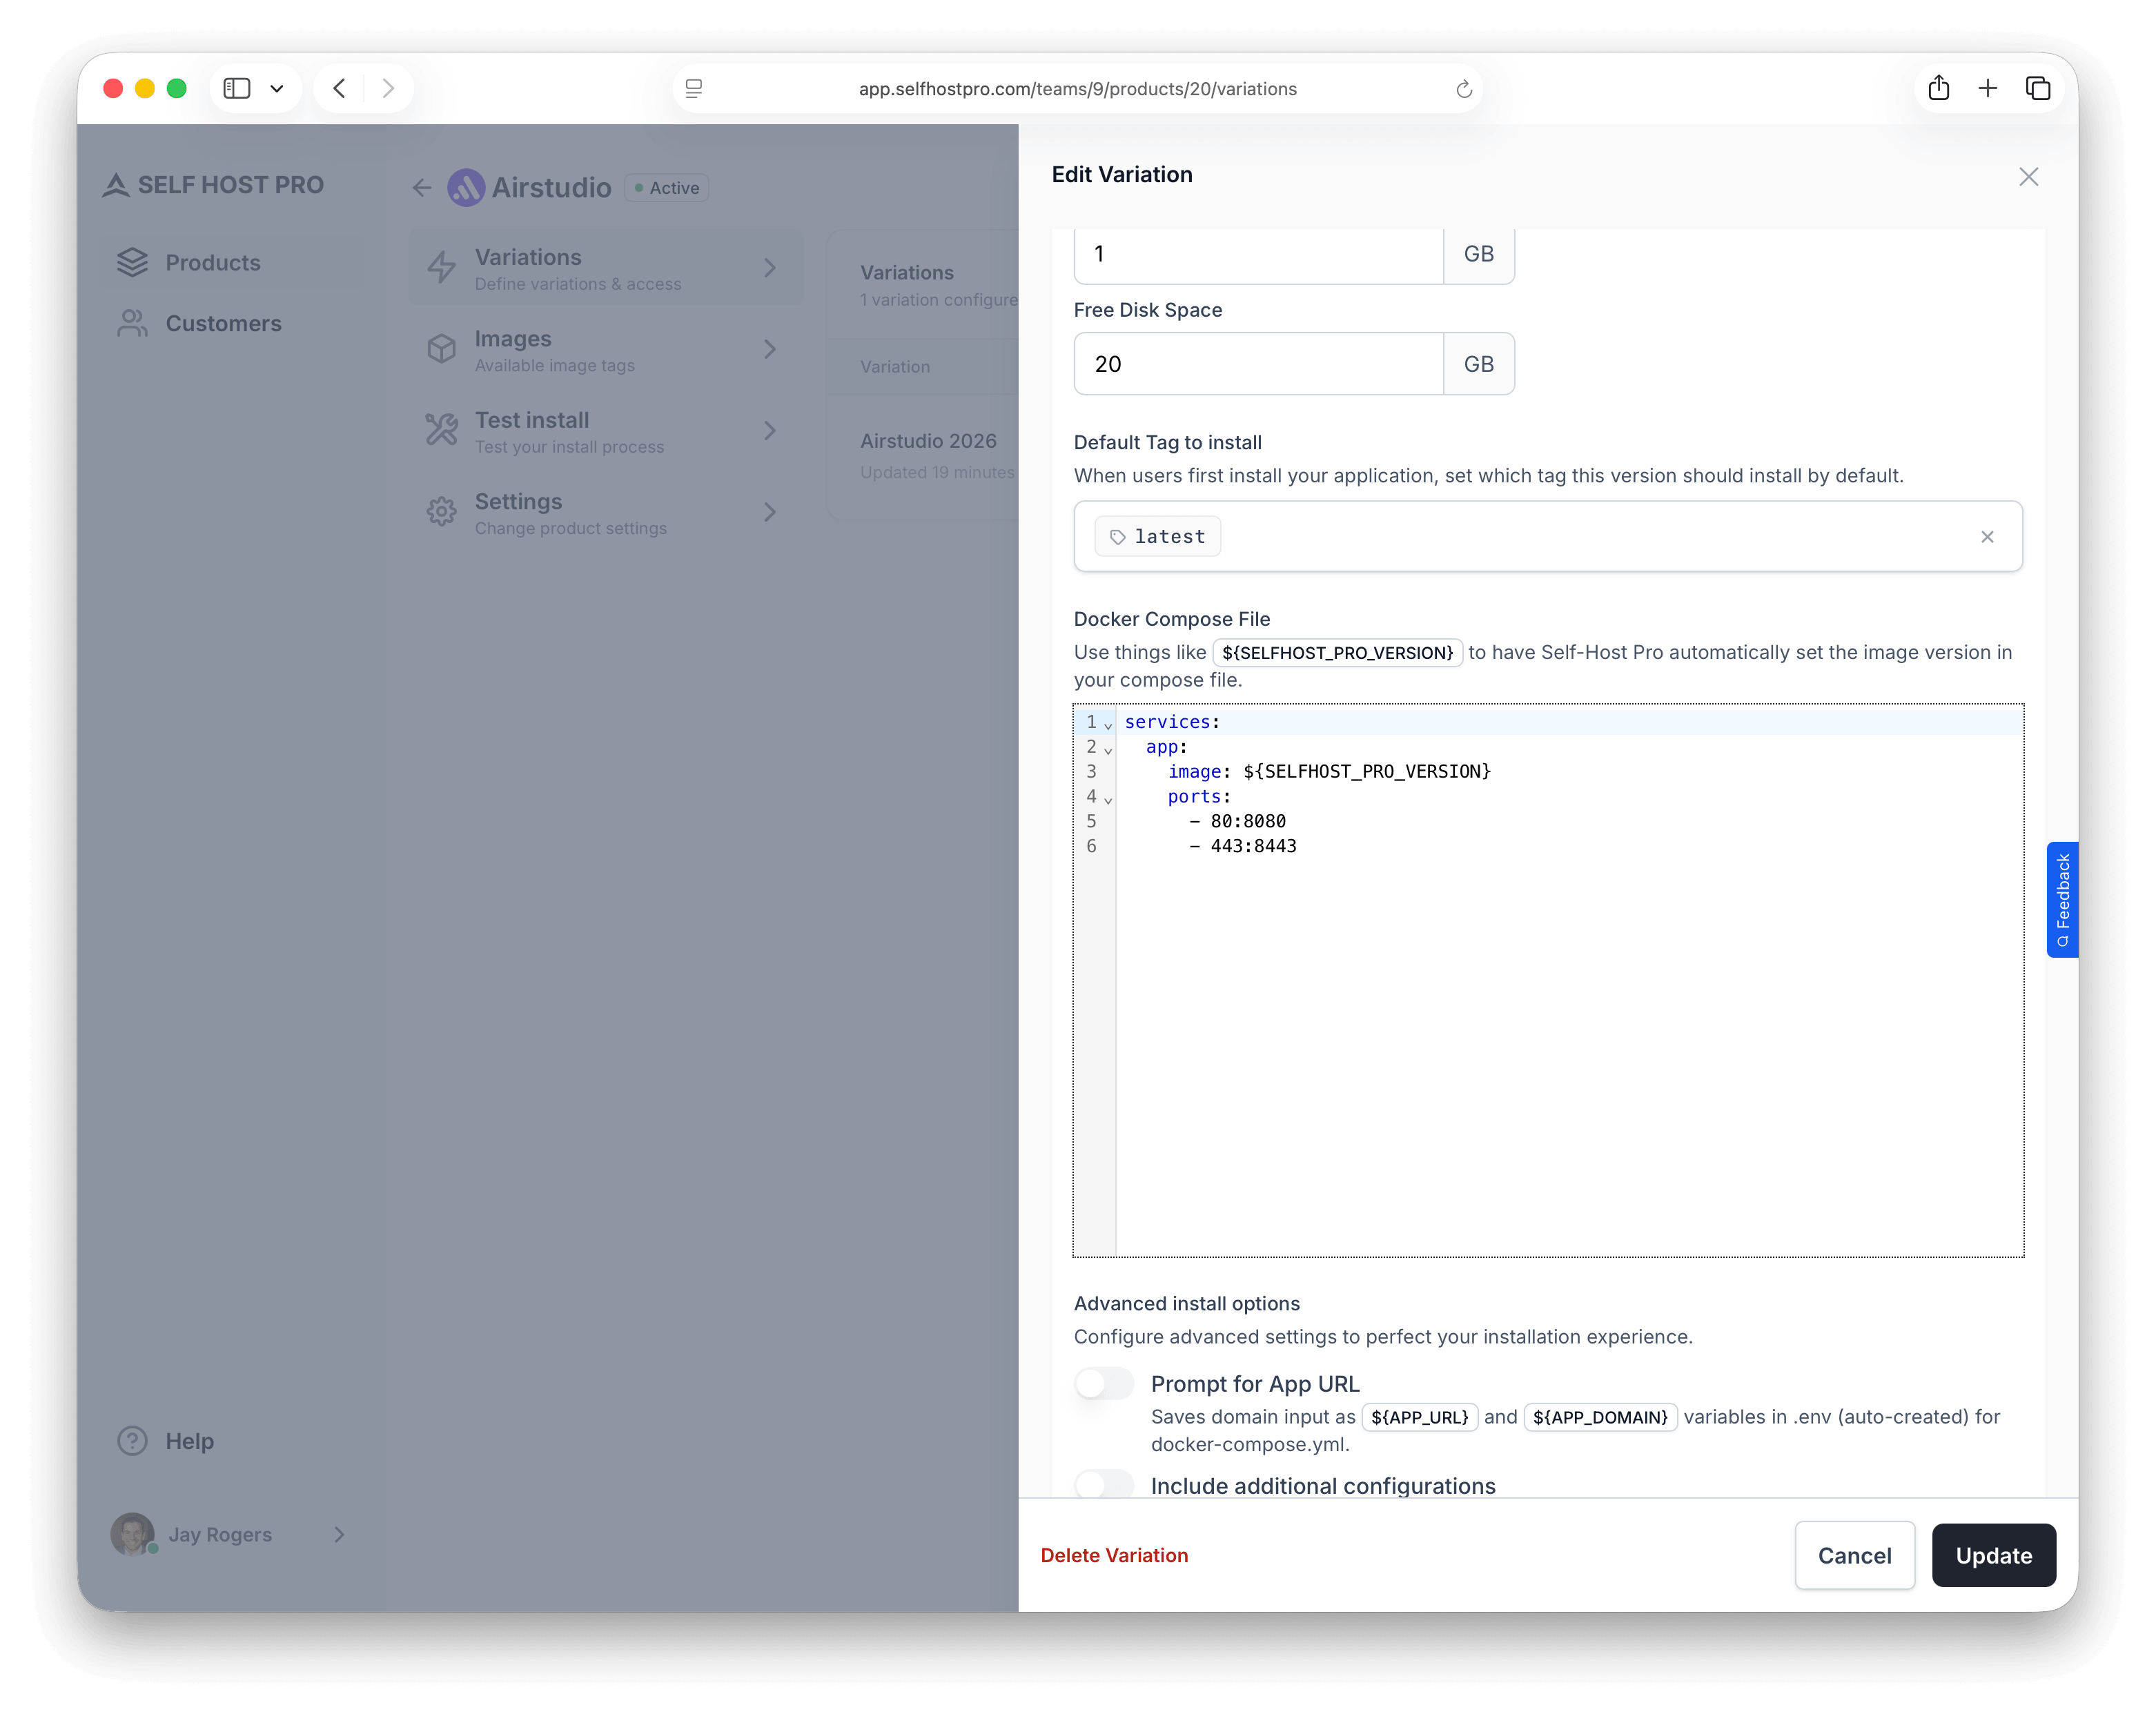Click the Self Host Pro logo
Screen dimensions: 2156x1714
tap(214, 185)
